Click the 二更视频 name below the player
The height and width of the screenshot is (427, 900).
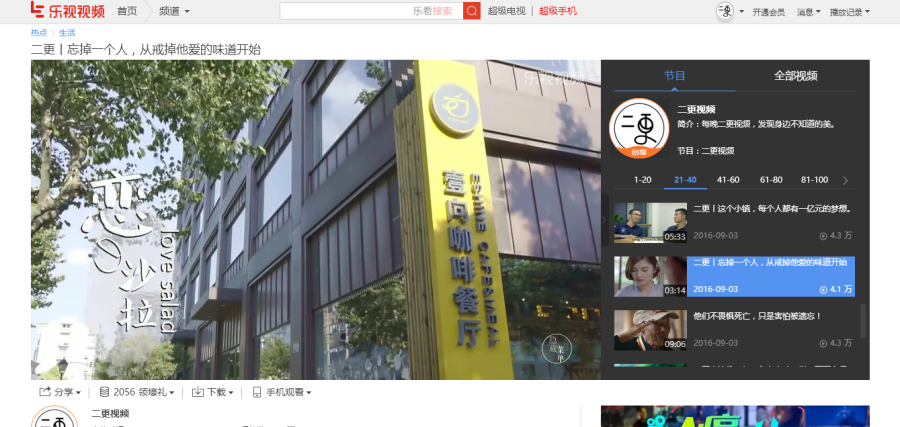pyautogui.click(x=110, y=413)
